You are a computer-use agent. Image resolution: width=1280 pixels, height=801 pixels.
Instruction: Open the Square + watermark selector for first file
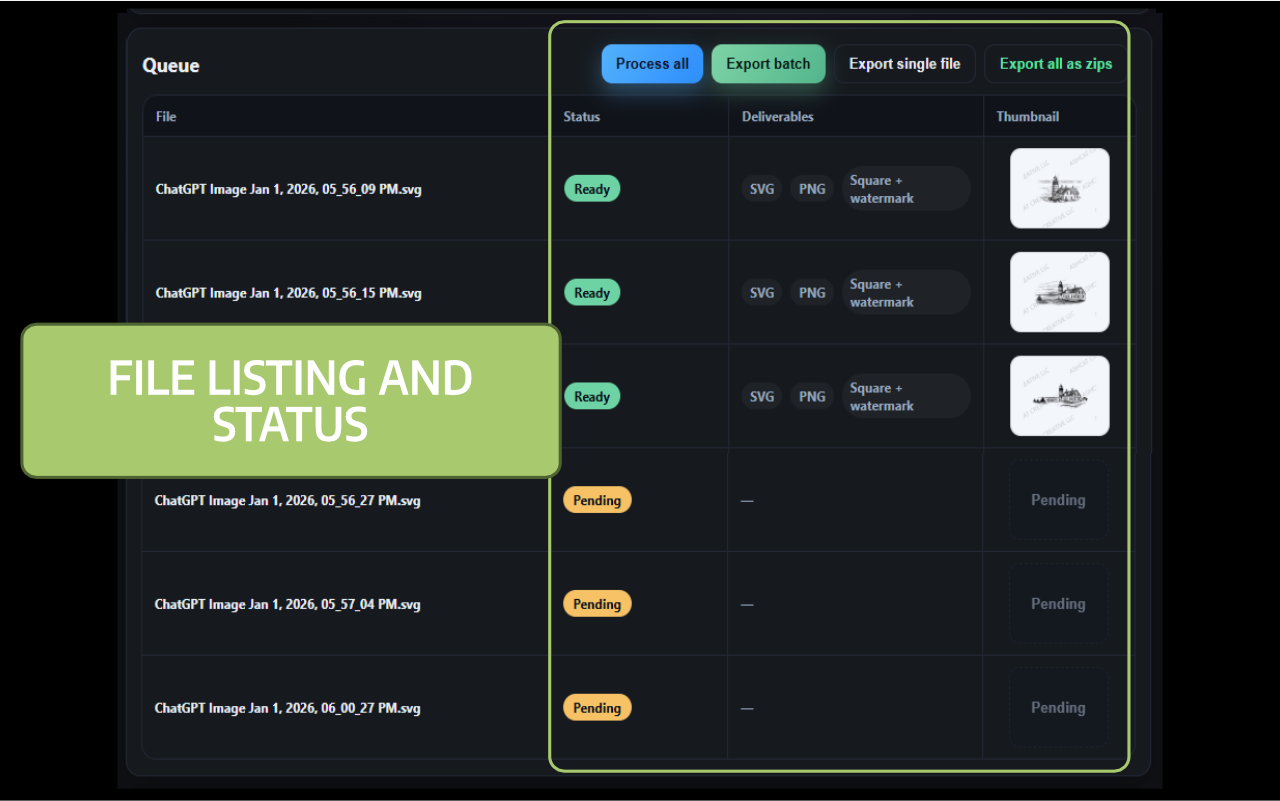(x=906, y=188)
